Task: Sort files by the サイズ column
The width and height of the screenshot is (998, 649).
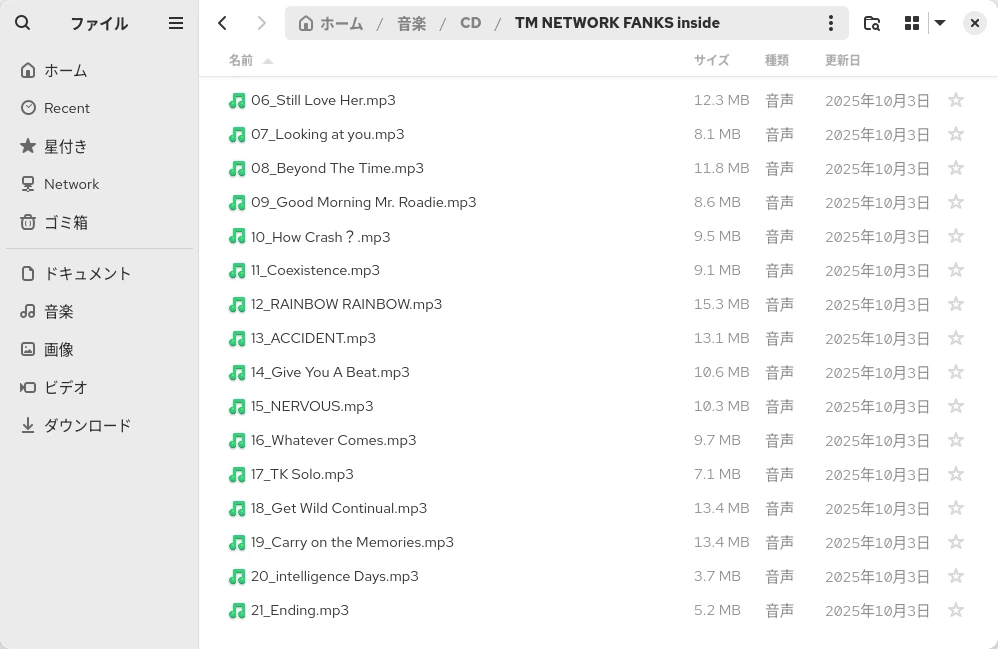Action: click(711, 60)
